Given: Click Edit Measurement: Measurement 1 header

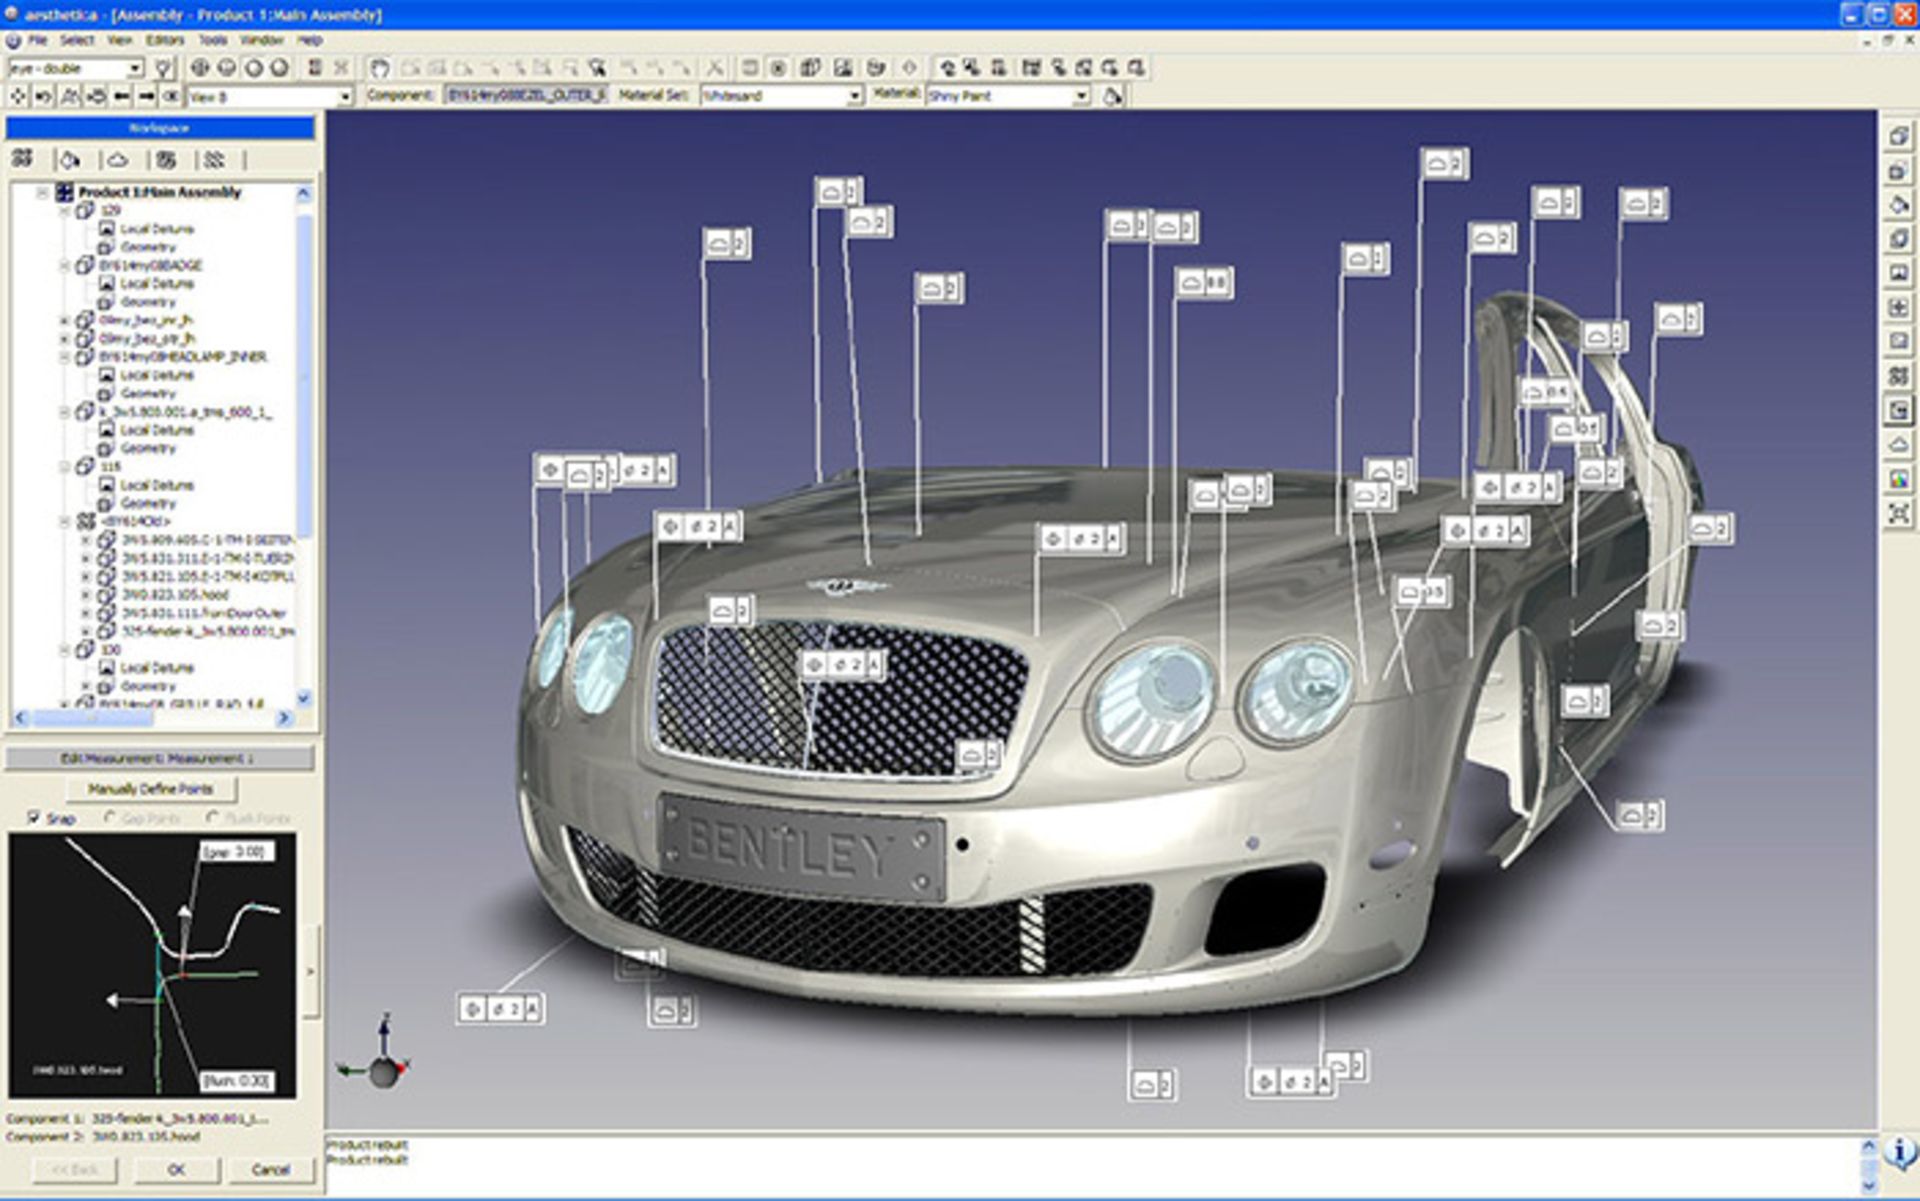Looking at the screenshot, I should pos(159,758).
